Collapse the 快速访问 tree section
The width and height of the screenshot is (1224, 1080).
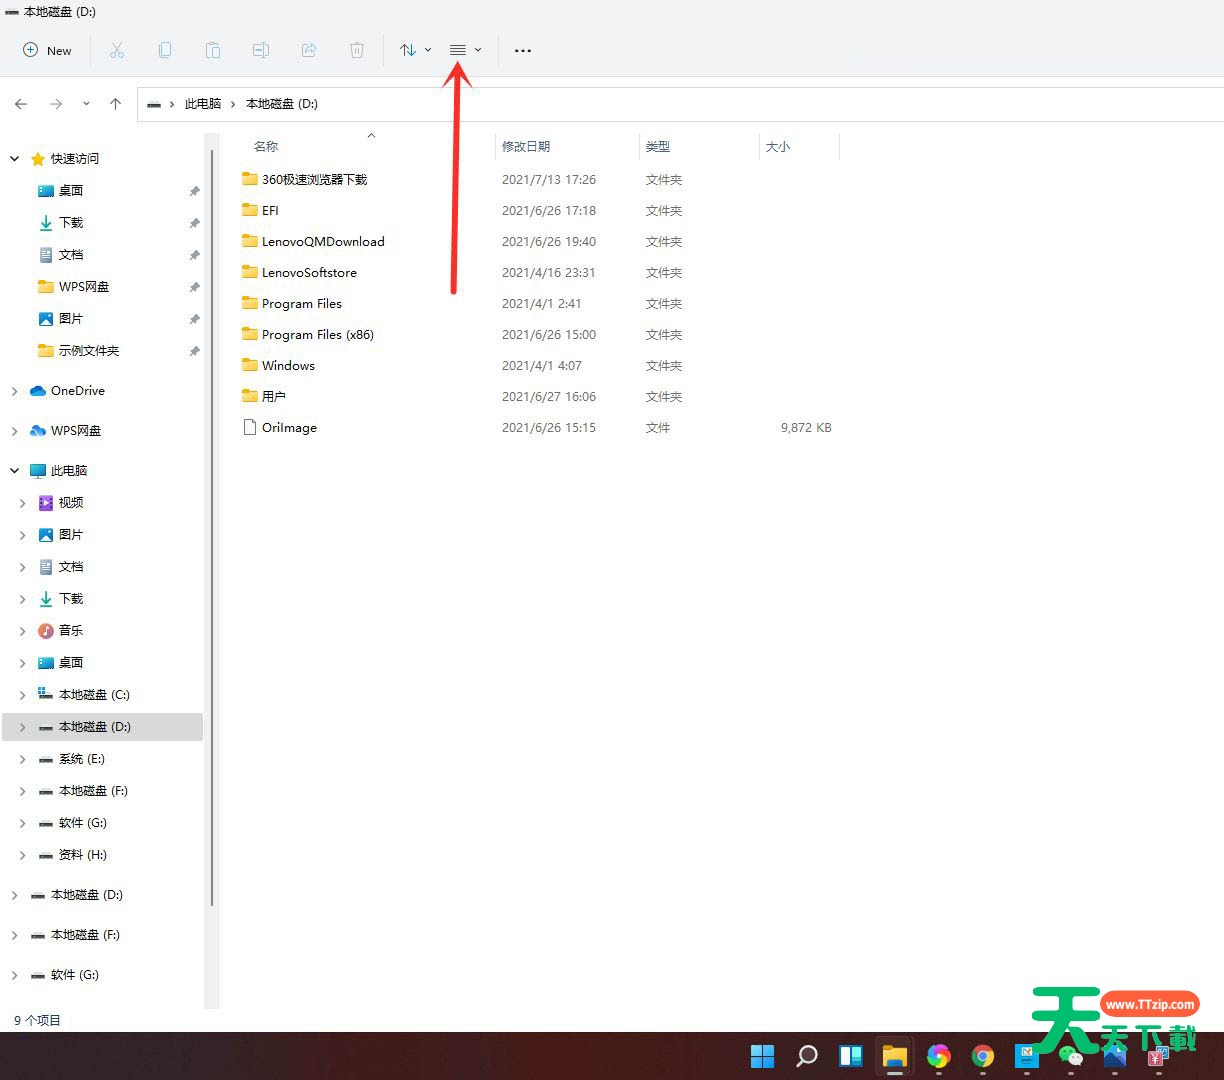(x=15, y=159)
